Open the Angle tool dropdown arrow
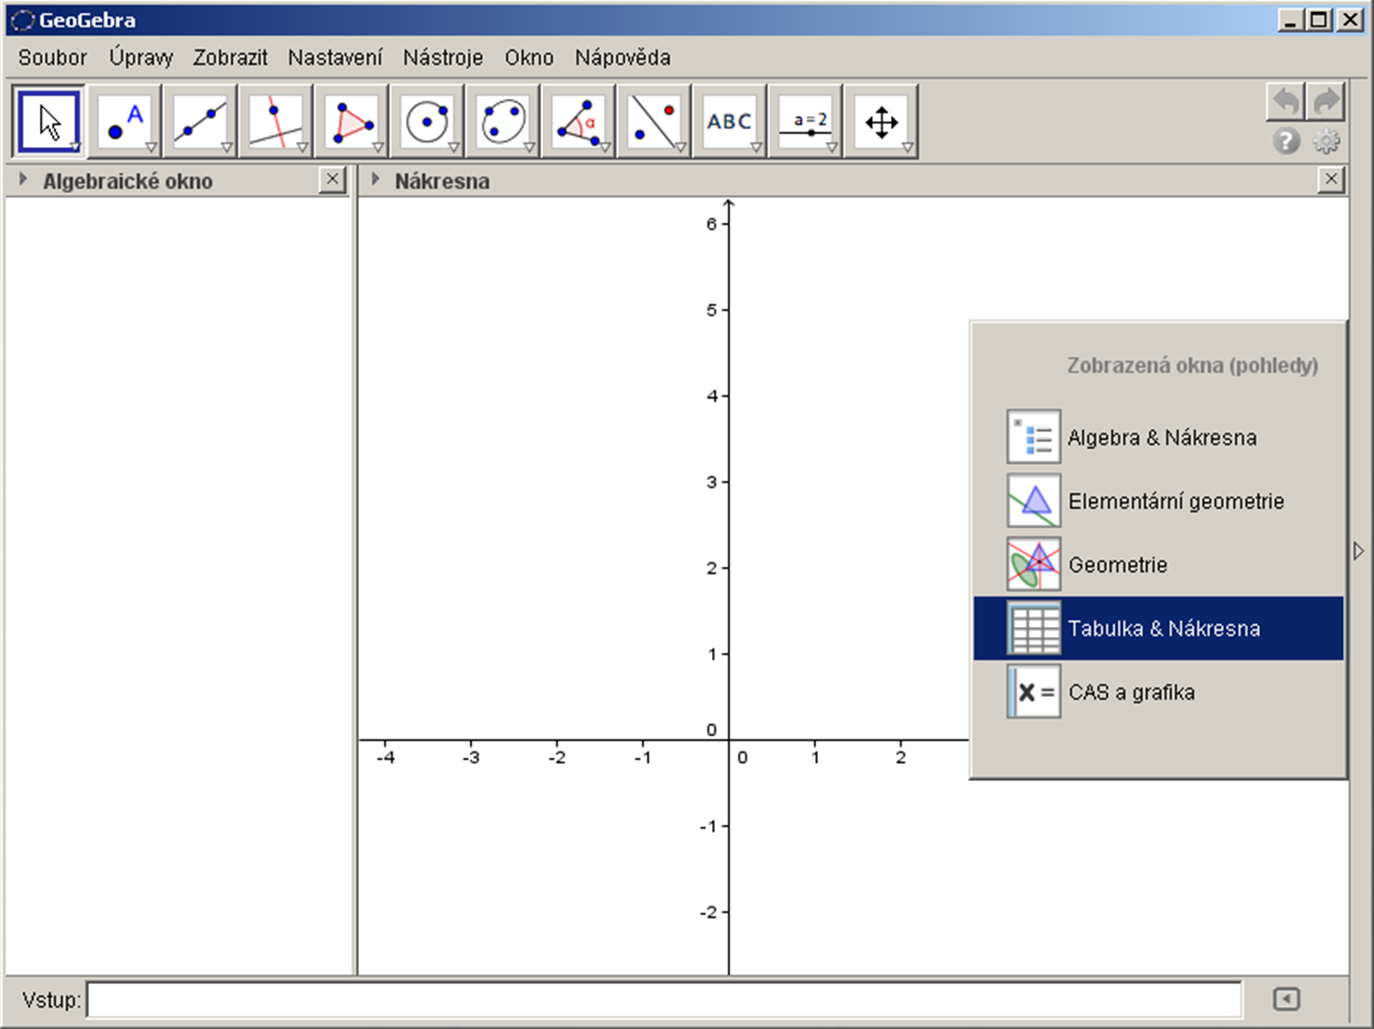Viewport: 1374px width, 1029px height. point(605,147)
